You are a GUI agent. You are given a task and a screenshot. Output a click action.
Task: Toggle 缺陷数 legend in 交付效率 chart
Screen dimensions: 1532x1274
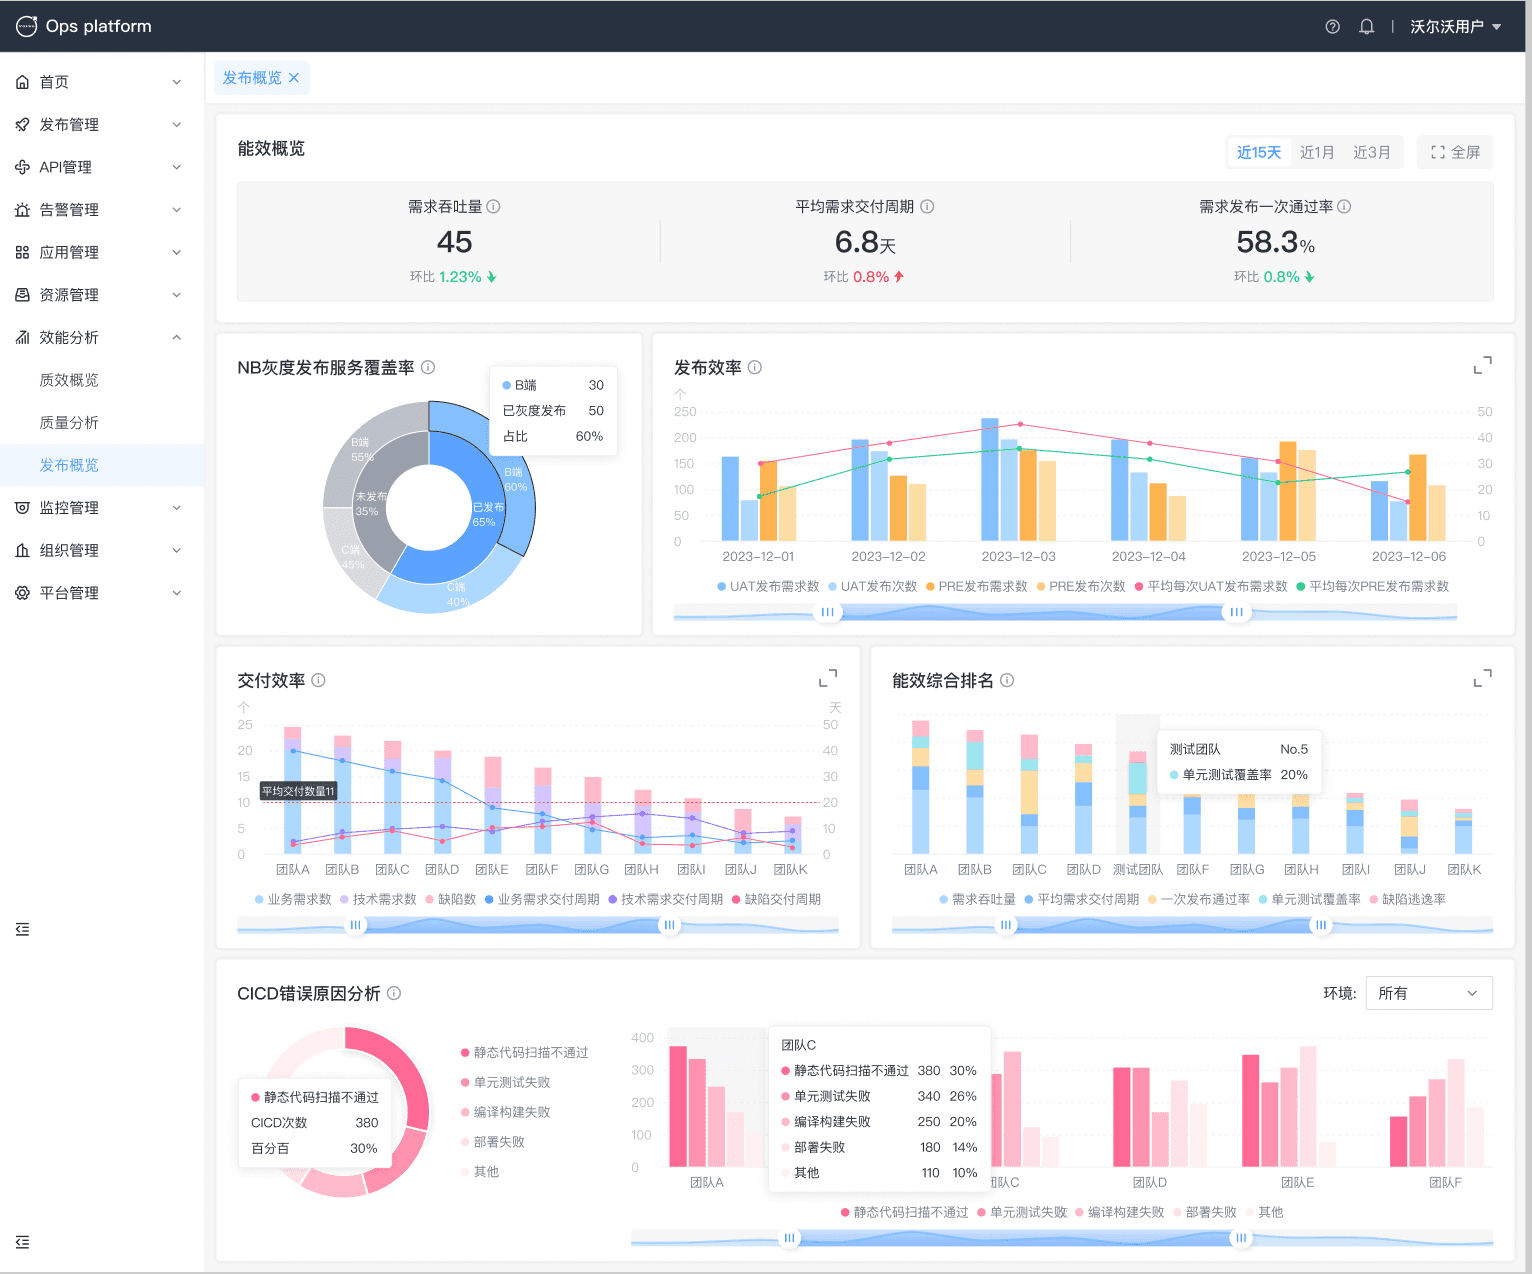point(450,900)
